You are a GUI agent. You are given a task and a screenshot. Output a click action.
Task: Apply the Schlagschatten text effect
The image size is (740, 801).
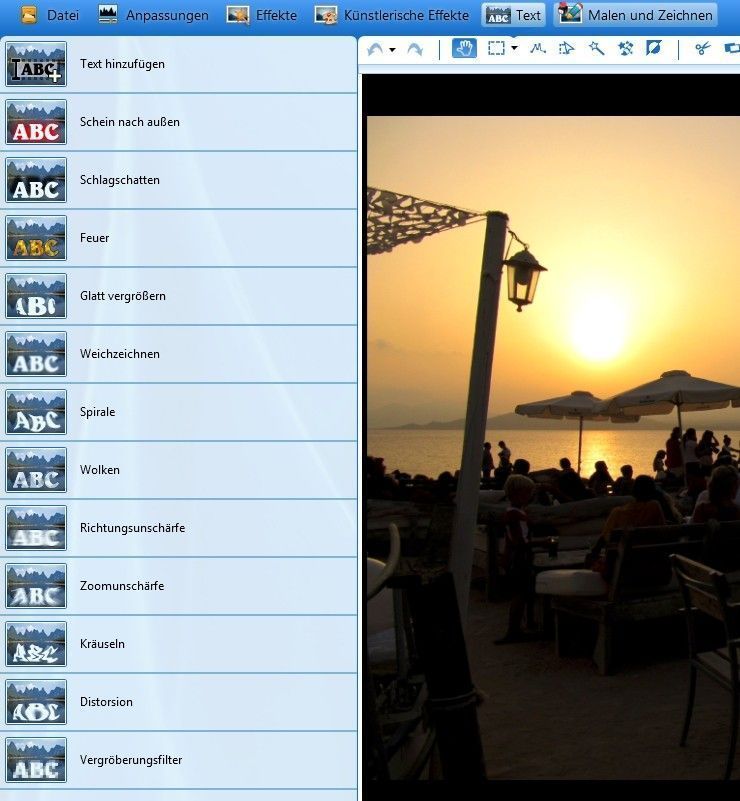120,180
